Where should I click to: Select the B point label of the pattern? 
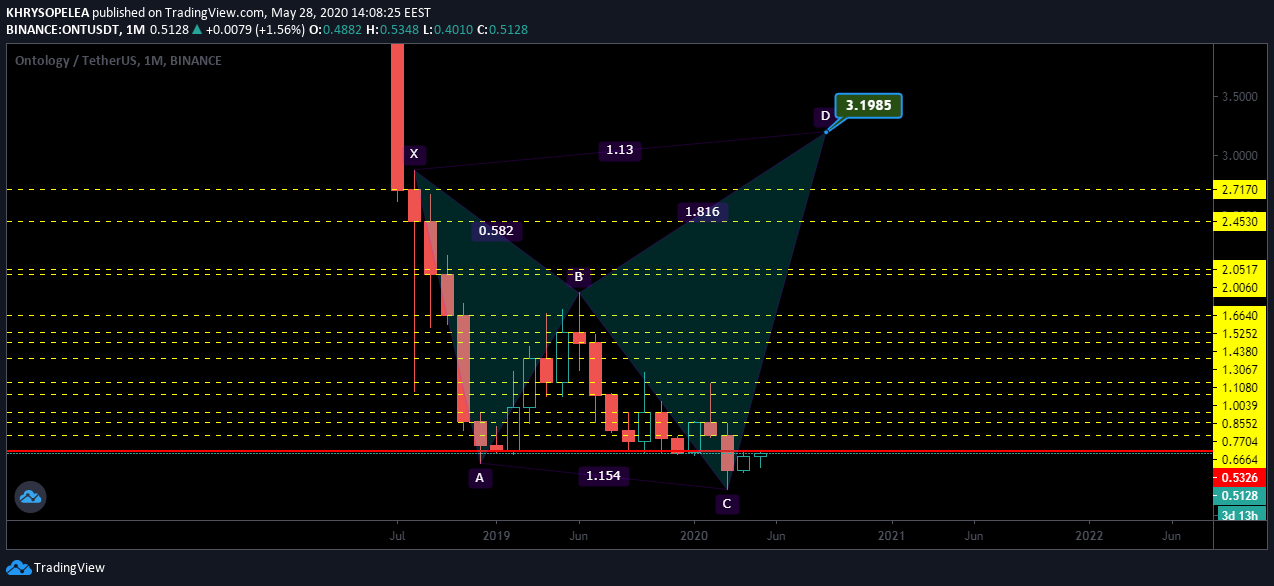[578, 276]
